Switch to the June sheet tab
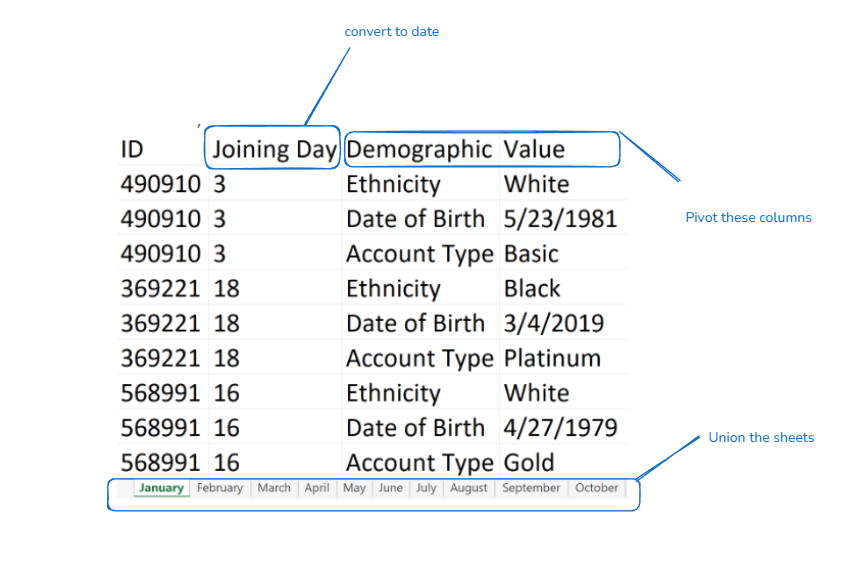The height and width of the screenshot is (561, 865). [x=390, y=488]
